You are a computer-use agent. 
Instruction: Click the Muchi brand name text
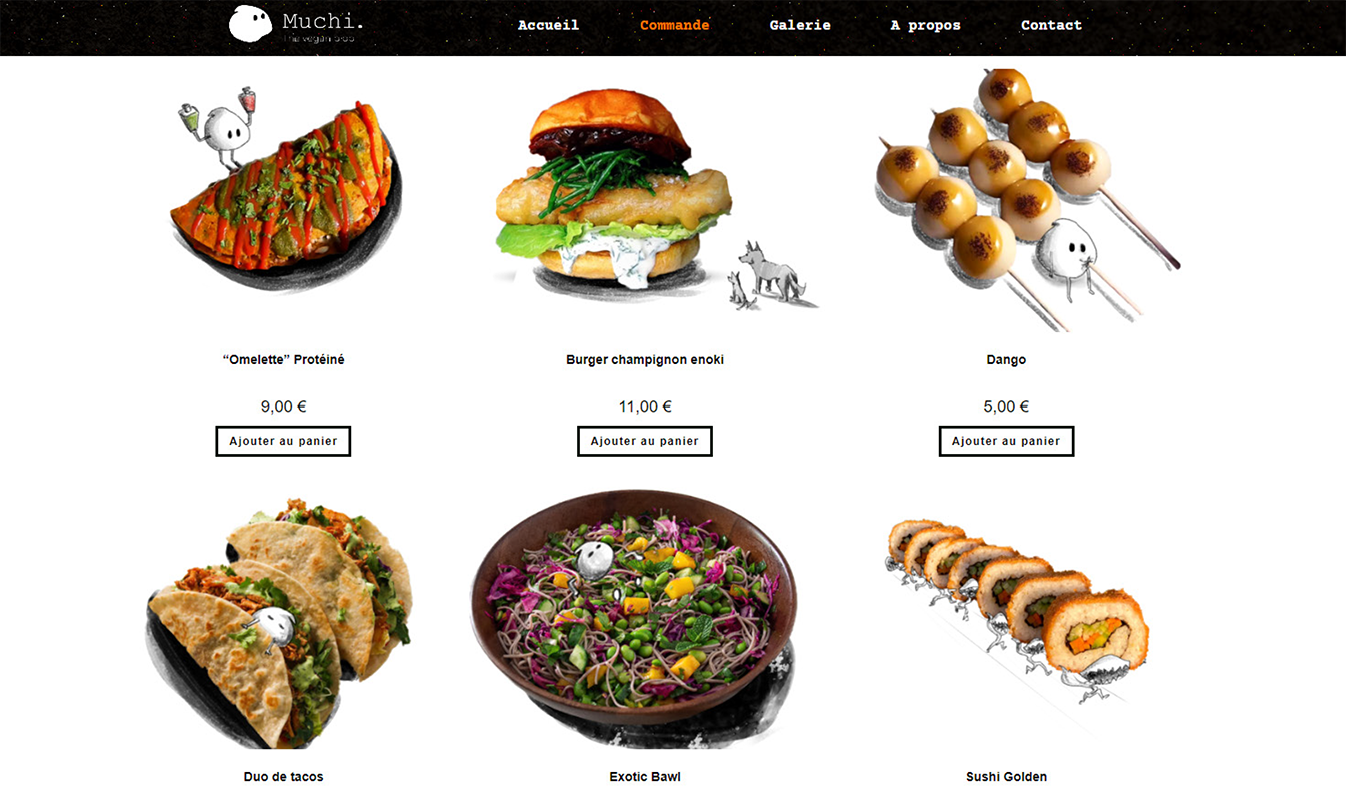click(x=322, y=21)
